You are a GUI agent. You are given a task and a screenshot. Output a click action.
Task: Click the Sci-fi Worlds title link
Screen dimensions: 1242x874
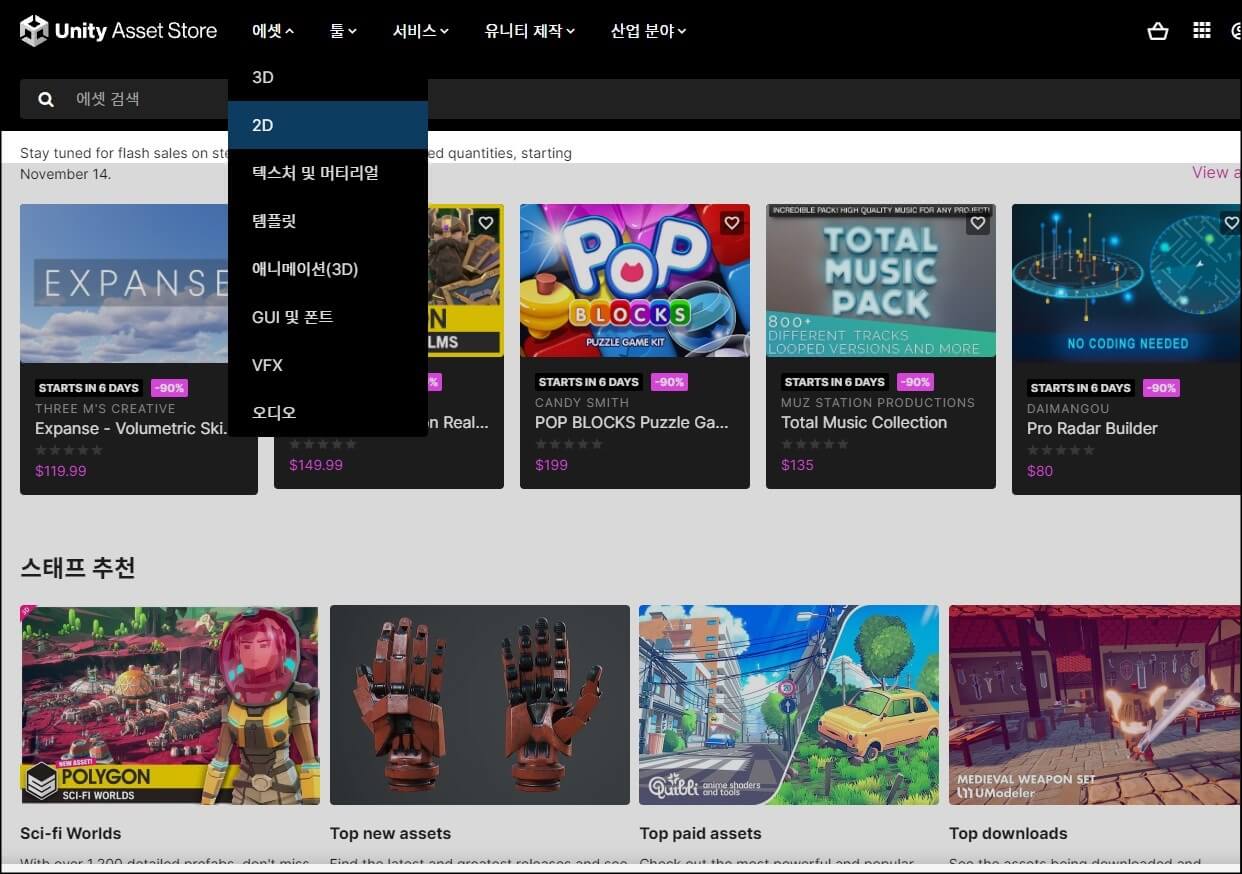click(x=70, y=833)
